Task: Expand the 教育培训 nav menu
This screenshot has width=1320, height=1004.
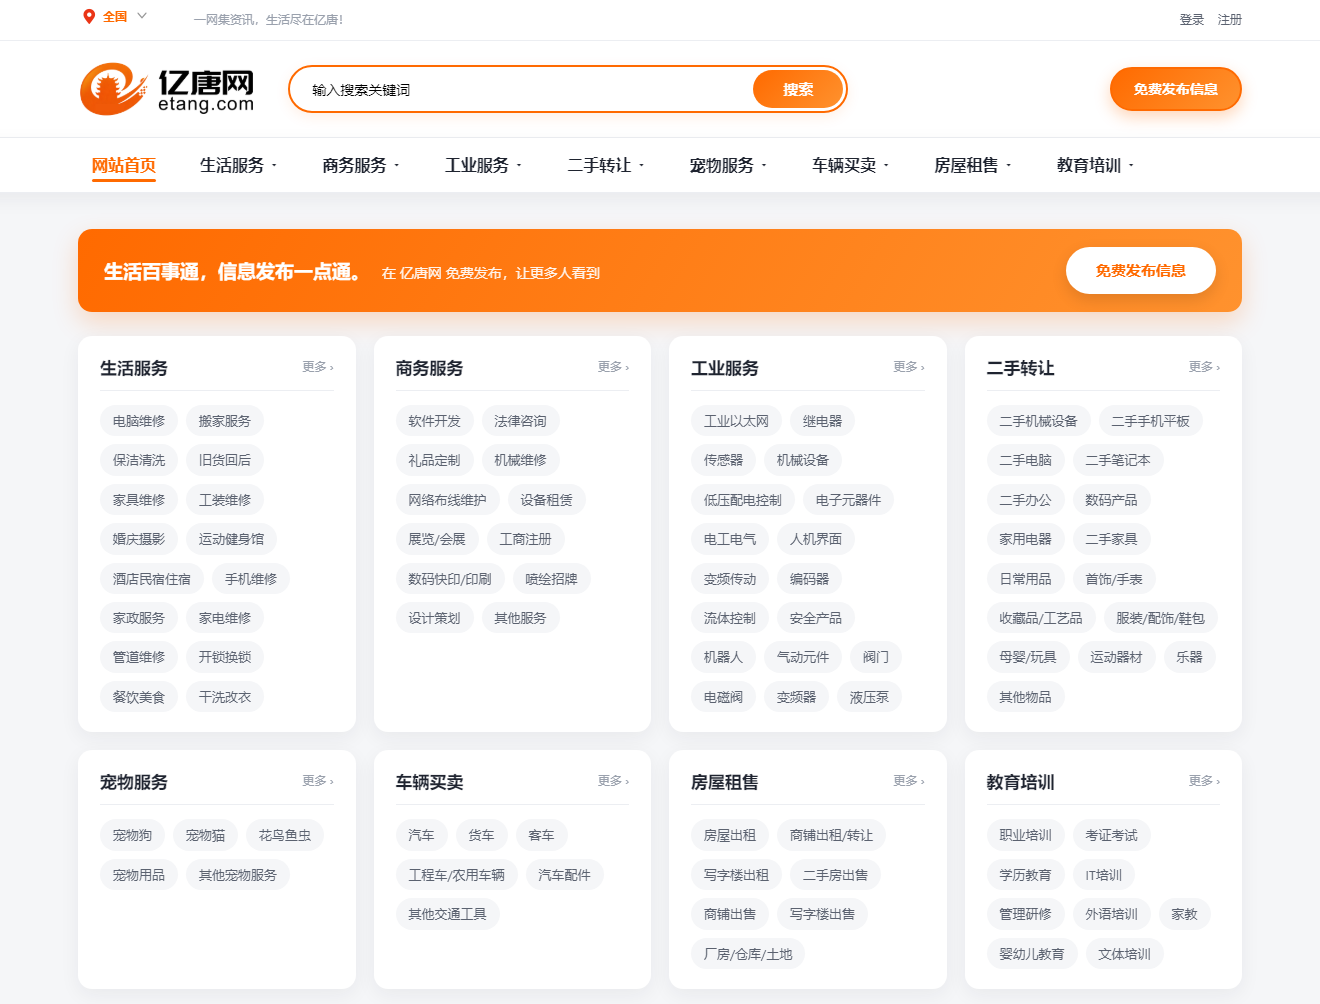Action: [1095, 166]
